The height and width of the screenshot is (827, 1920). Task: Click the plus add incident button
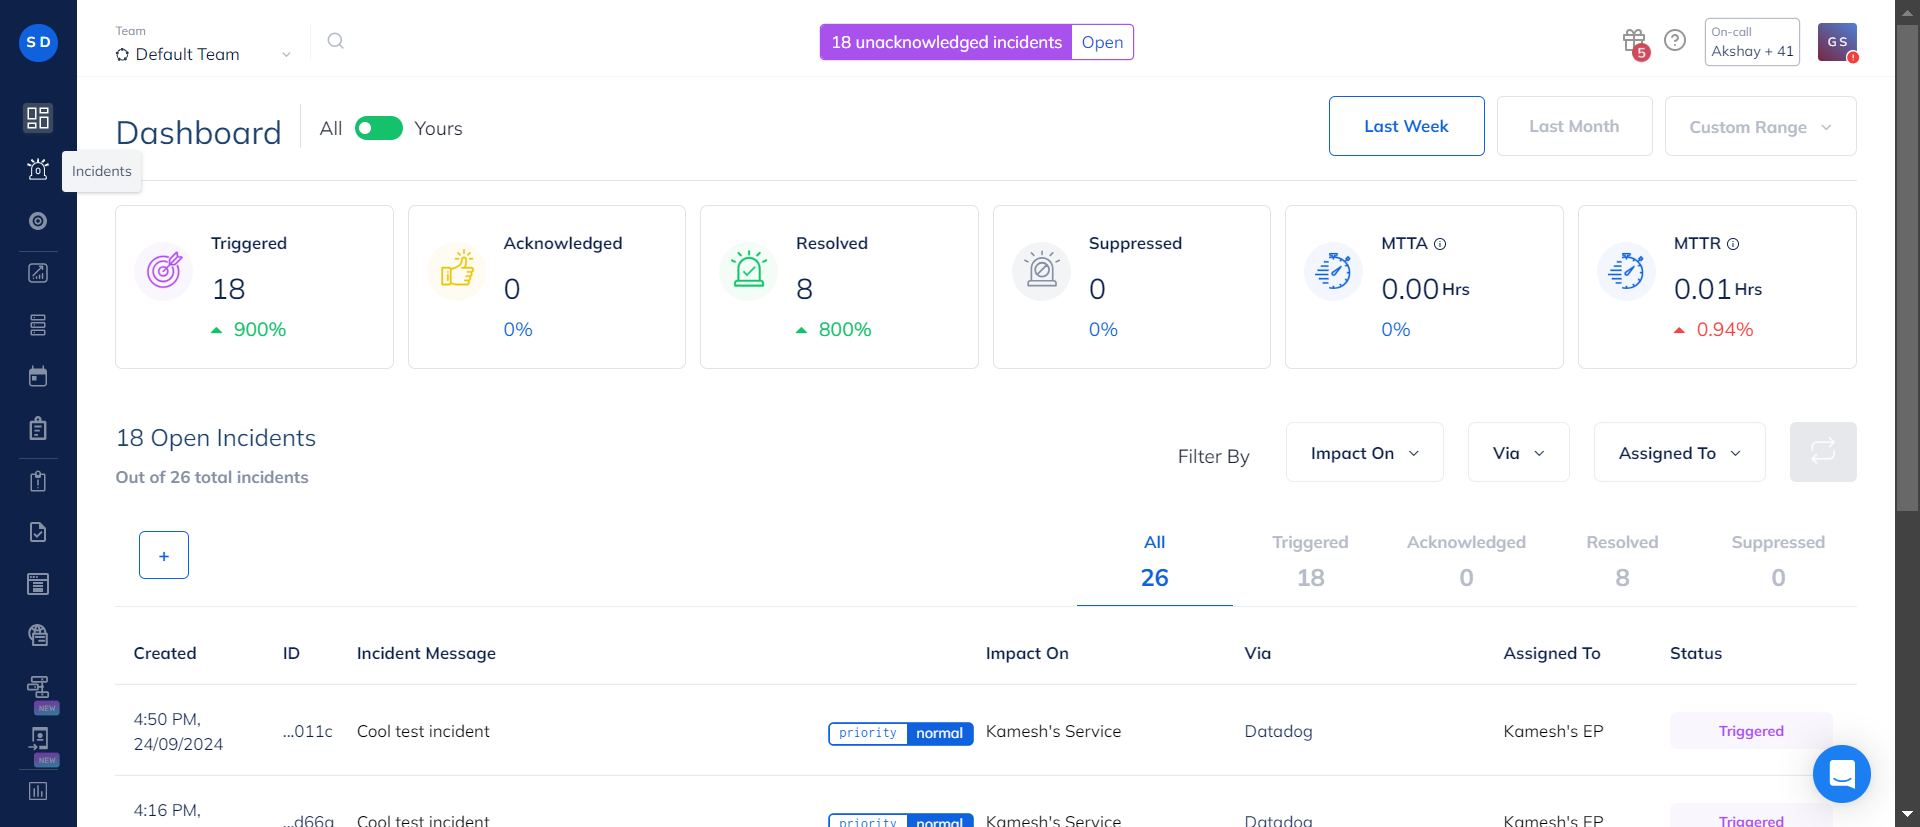pos(164,555)
